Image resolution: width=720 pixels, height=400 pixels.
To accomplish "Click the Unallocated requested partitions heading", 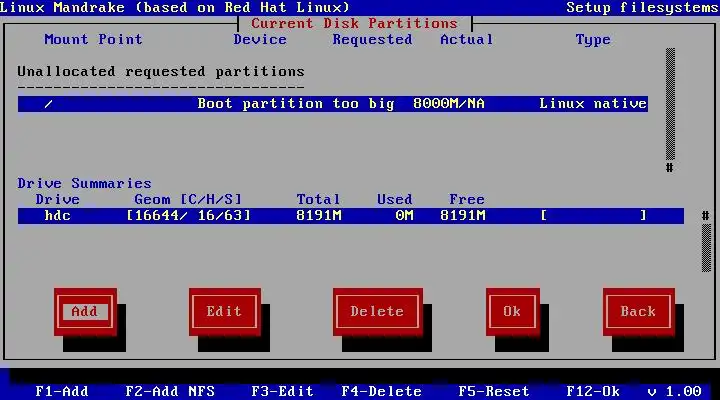I will tap(161, 72).
